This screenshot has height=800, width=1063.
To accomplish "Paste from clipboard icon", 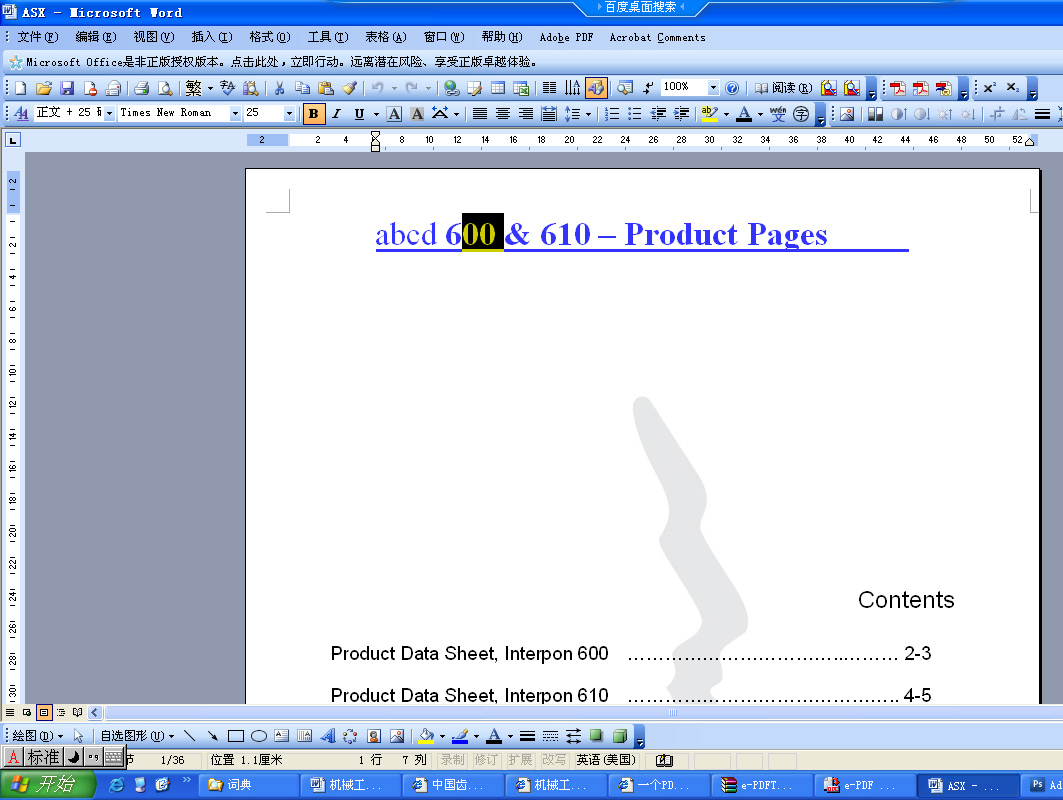I will click(325, 88).
